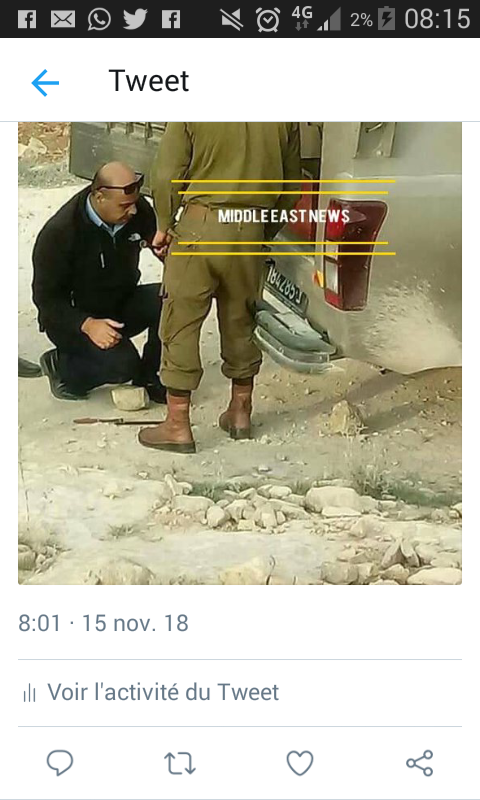Tap the battery charging indicator
The height and width of the screenshot is (800, 480).
[x=386, y=19]
